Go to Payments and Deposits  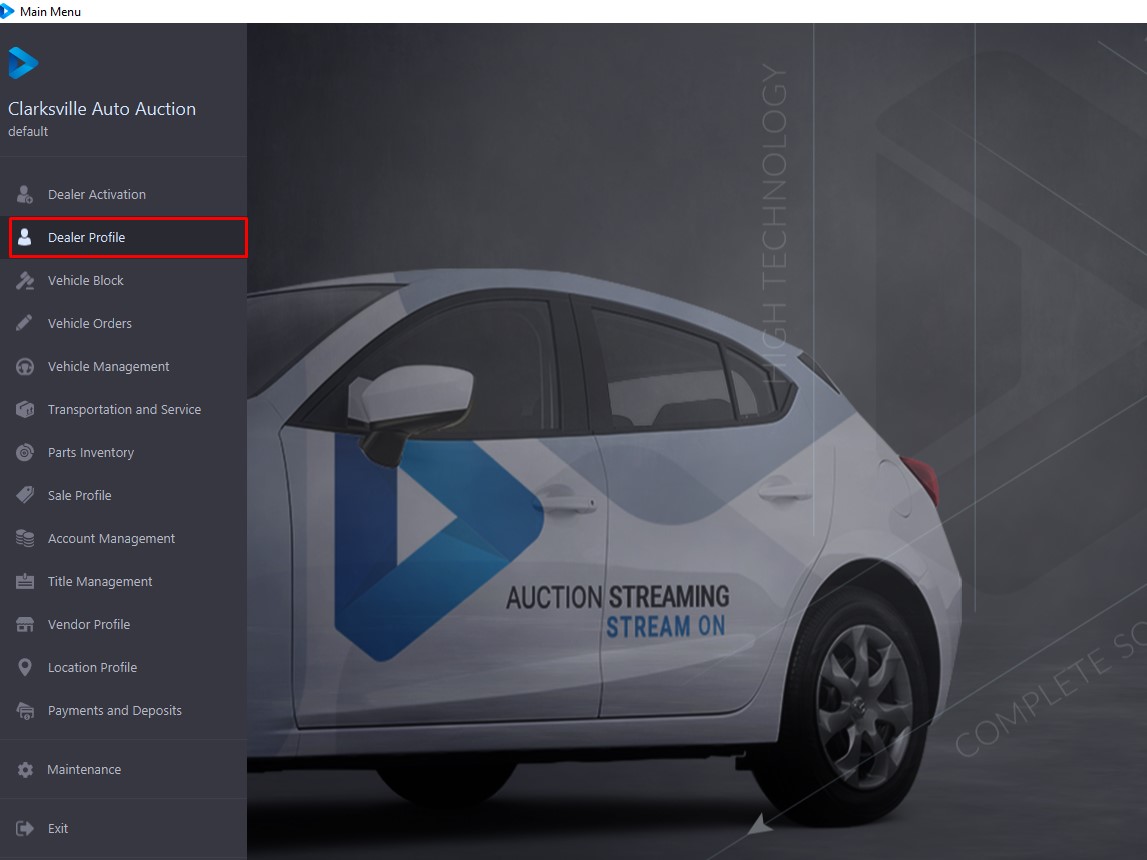[114, 711]
